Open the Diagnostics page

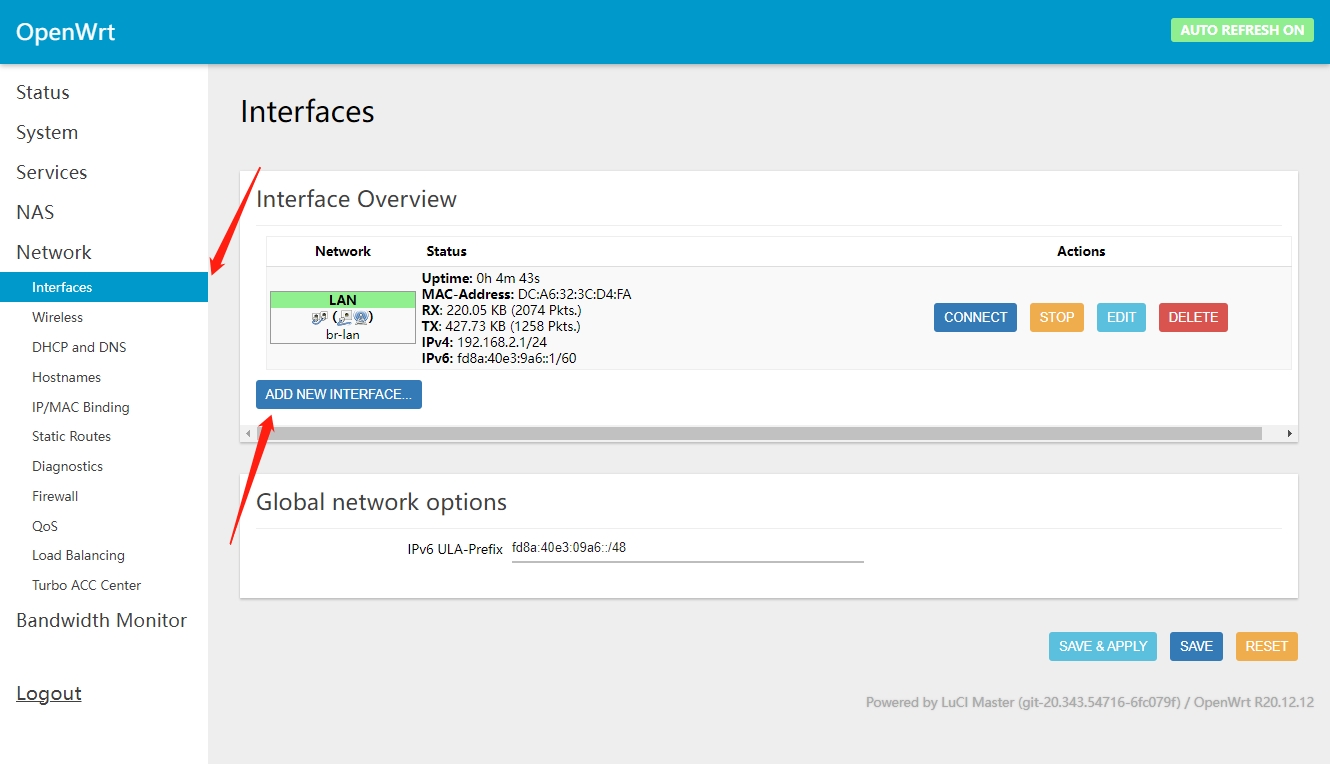point(67,466)
